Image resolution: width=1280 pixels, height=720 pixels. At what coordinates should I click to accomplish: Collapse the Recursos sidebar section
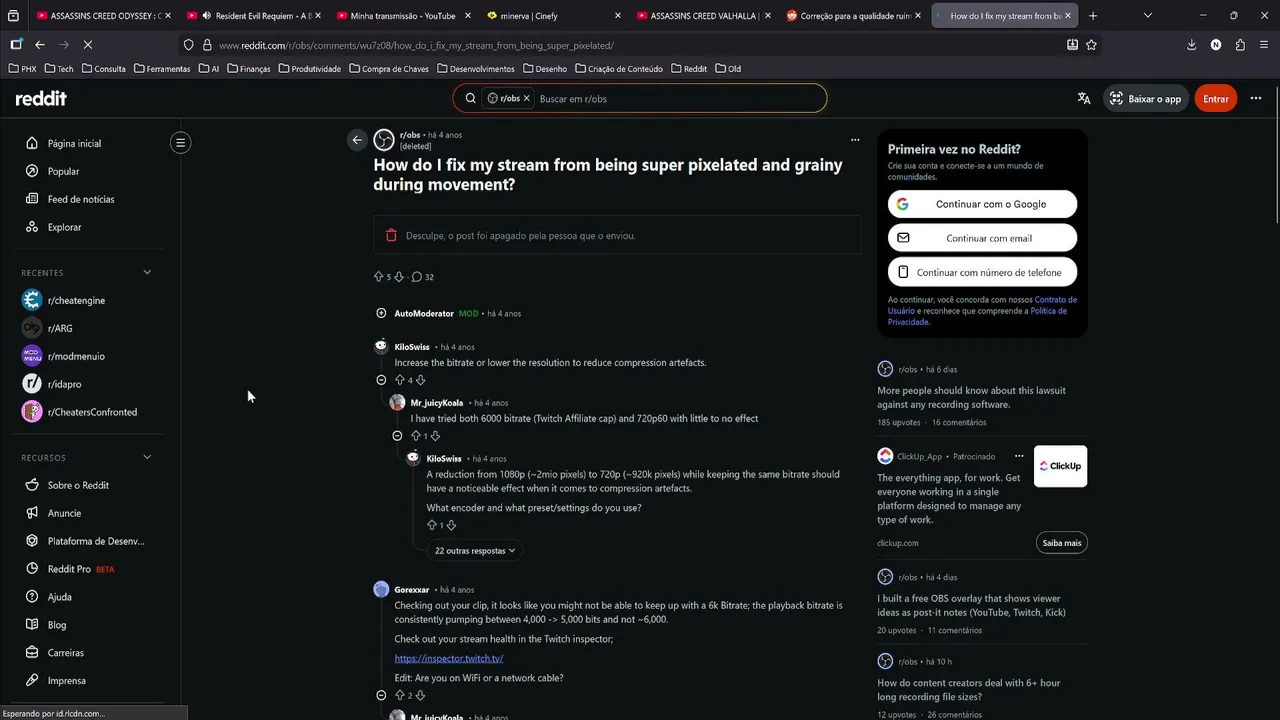[147, 457]
